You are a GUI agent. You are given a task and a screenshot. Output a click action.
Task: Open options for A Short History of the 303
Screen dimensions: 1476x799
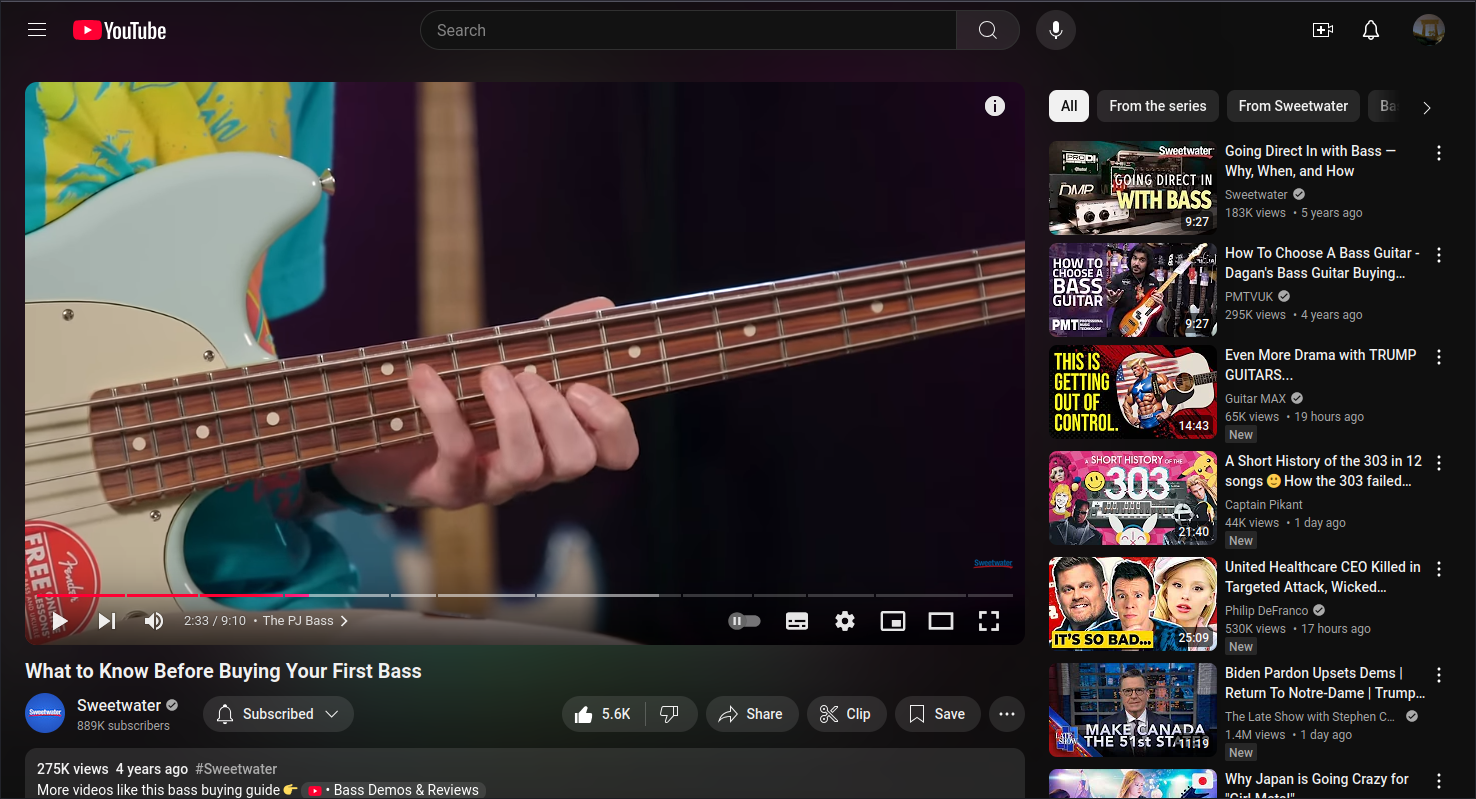[x=1439, y=463]
